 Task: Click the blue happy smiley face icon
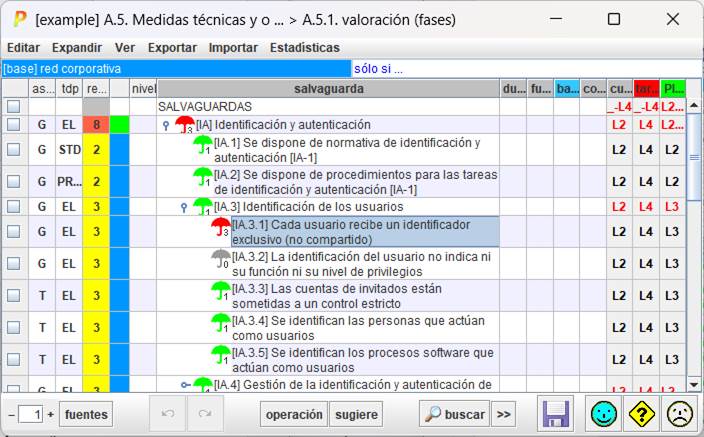[x=603, y=414]
